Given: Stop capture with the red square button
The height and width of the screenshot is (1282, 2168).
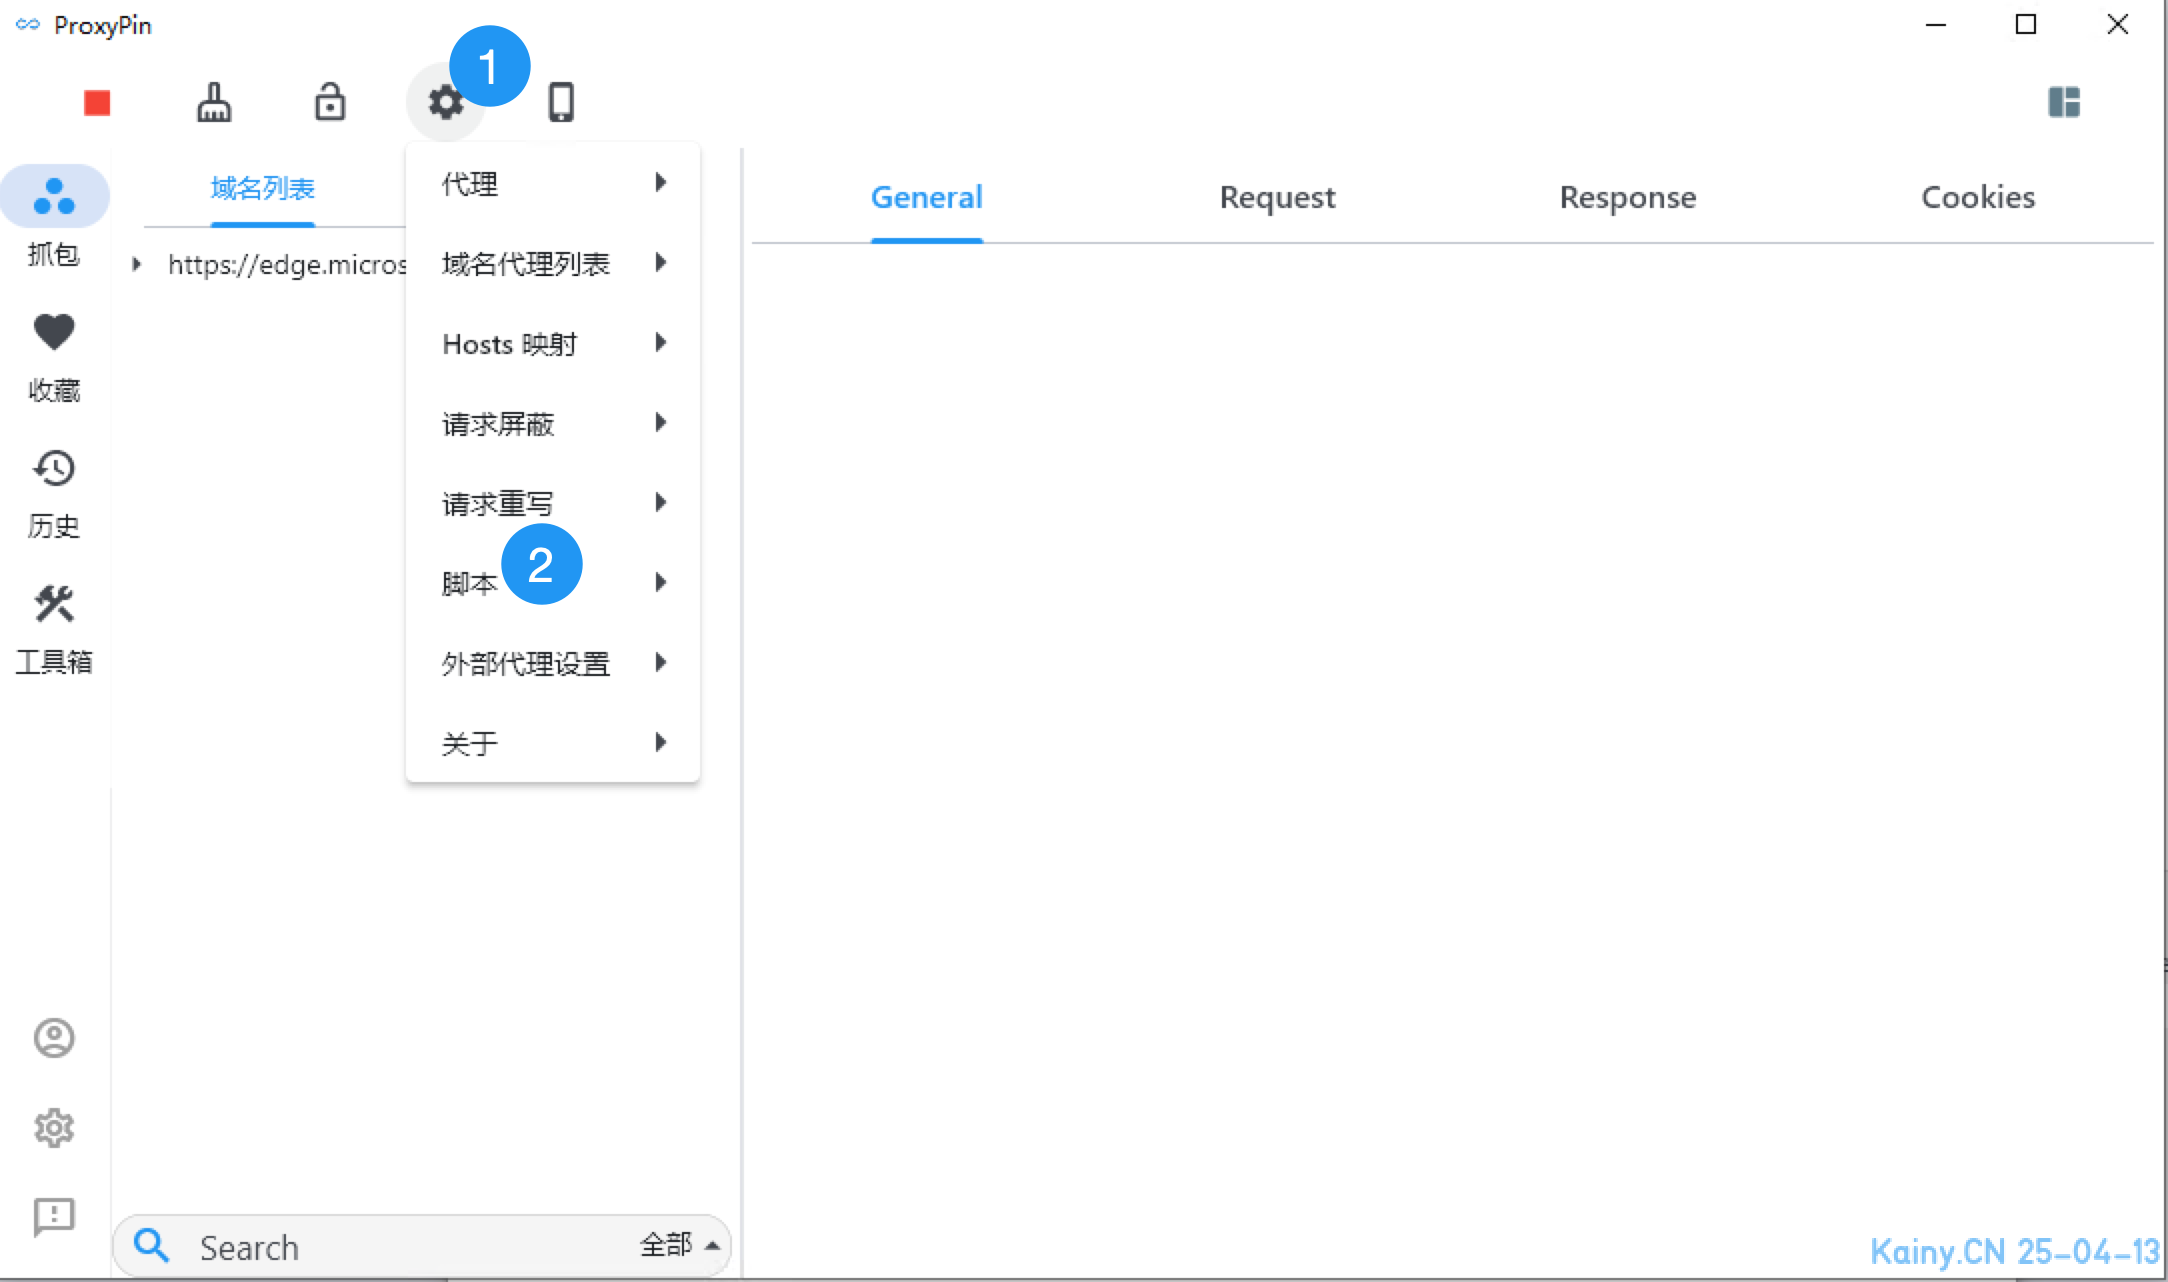Looking at the screenshot, I should coord(97,103).
